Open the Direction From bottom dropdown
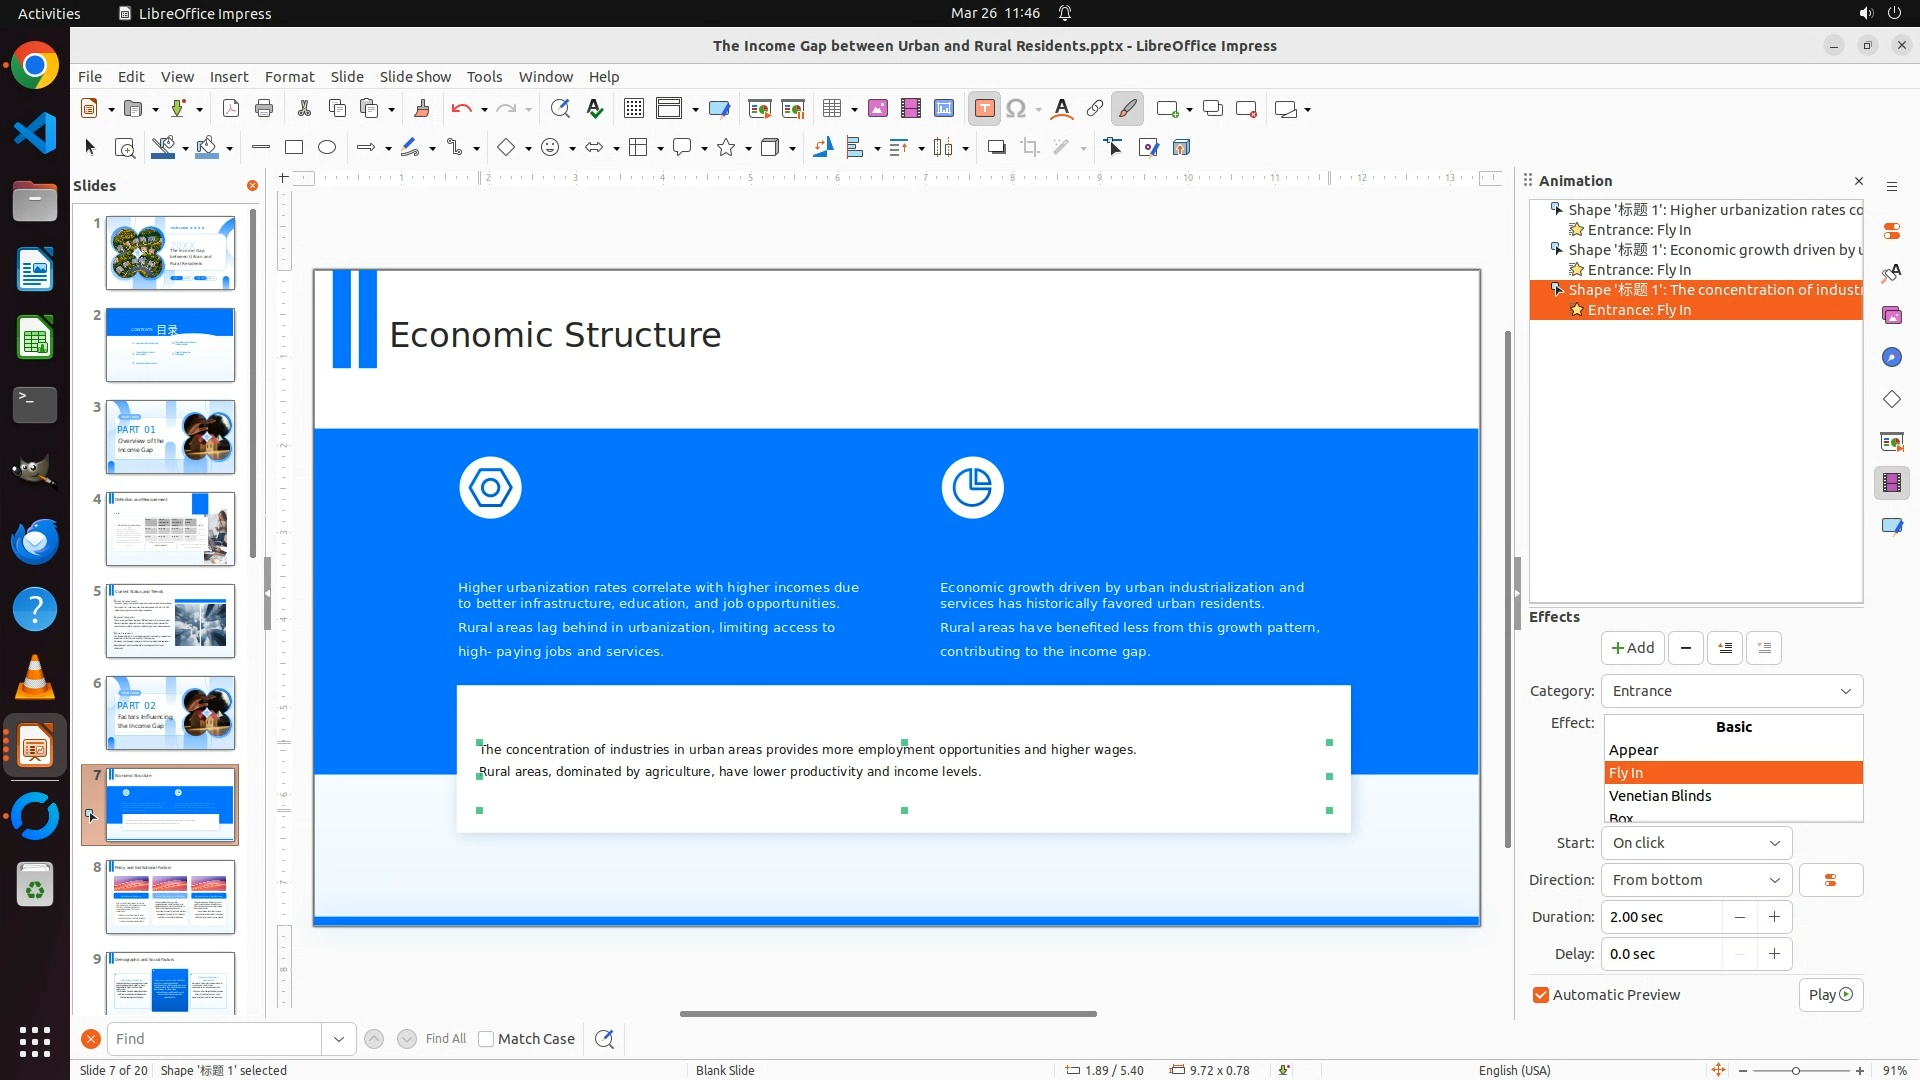The height and width of the screenshot is (1080, 1920). coord(1696,880)
